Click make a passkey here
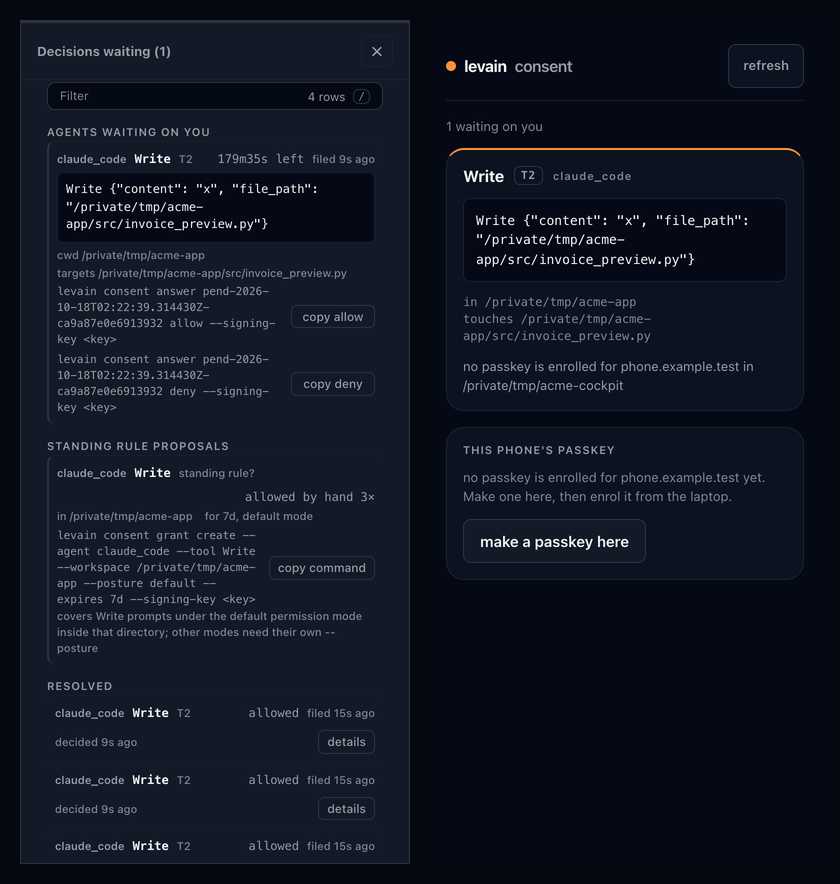Screen dimensions: 840x884 tap(554, 541)
